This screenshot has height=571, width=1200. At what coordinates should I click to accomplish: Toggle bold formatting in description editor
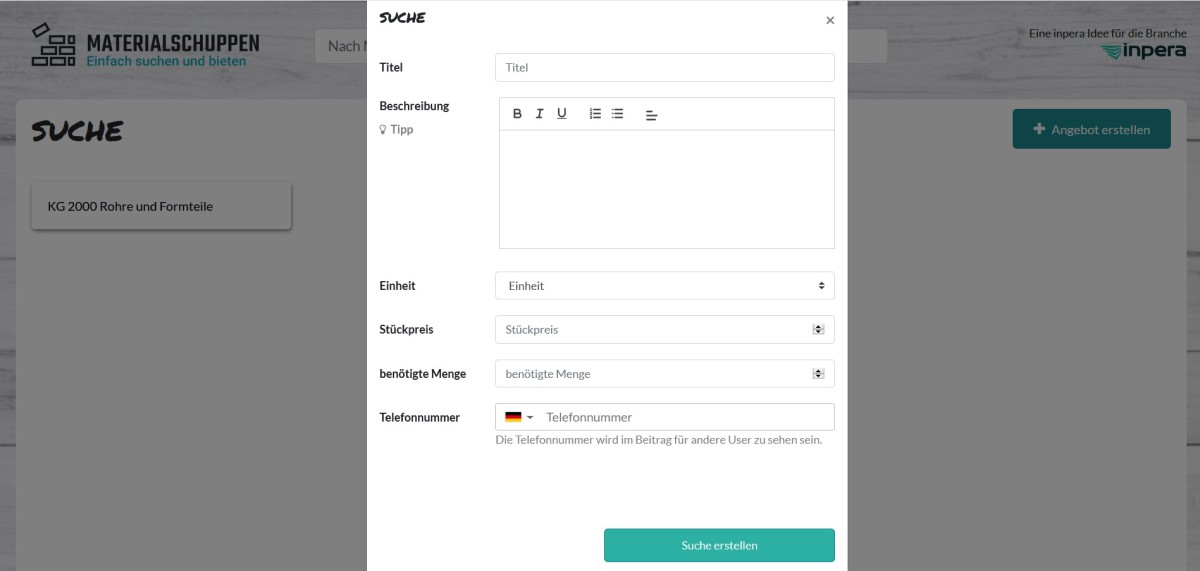[x=517, y=114]
